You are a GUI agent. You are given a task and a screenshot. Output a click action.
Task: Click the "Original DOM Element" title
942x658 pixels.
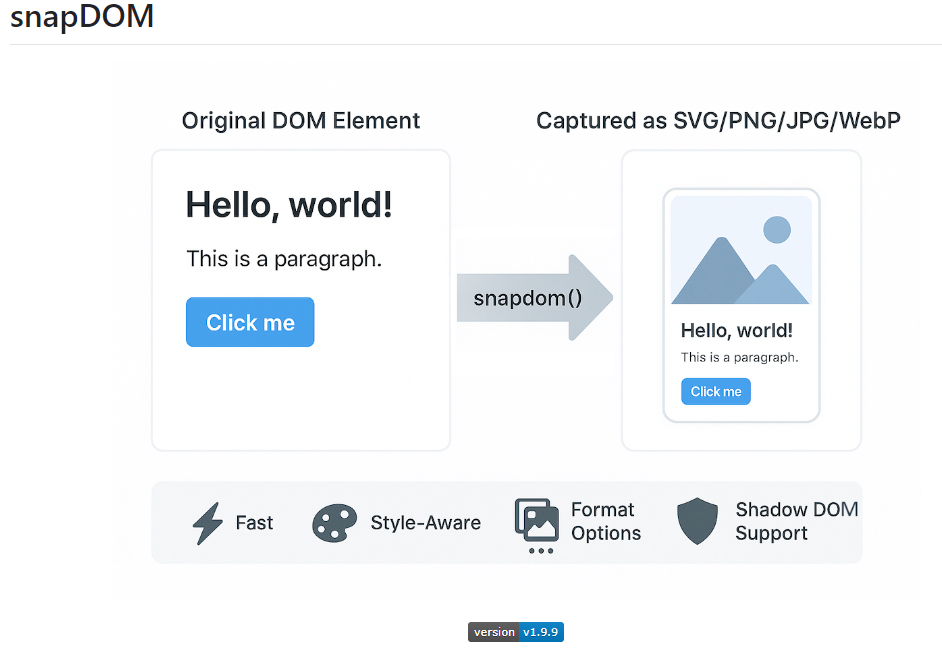[301, 121]
